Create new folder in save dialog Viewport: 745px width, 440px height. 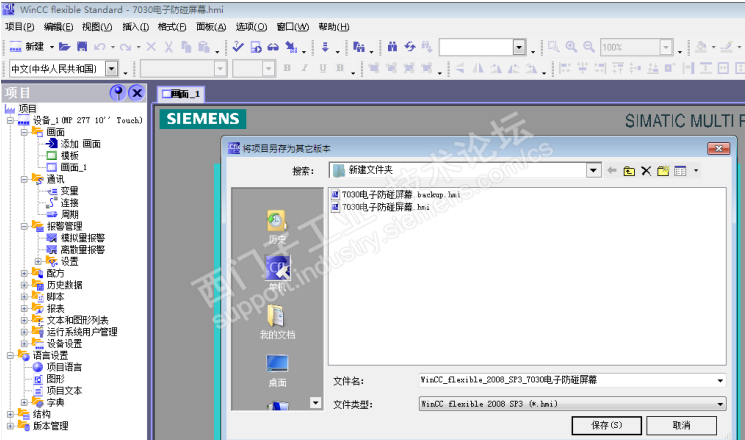(663, 171)
